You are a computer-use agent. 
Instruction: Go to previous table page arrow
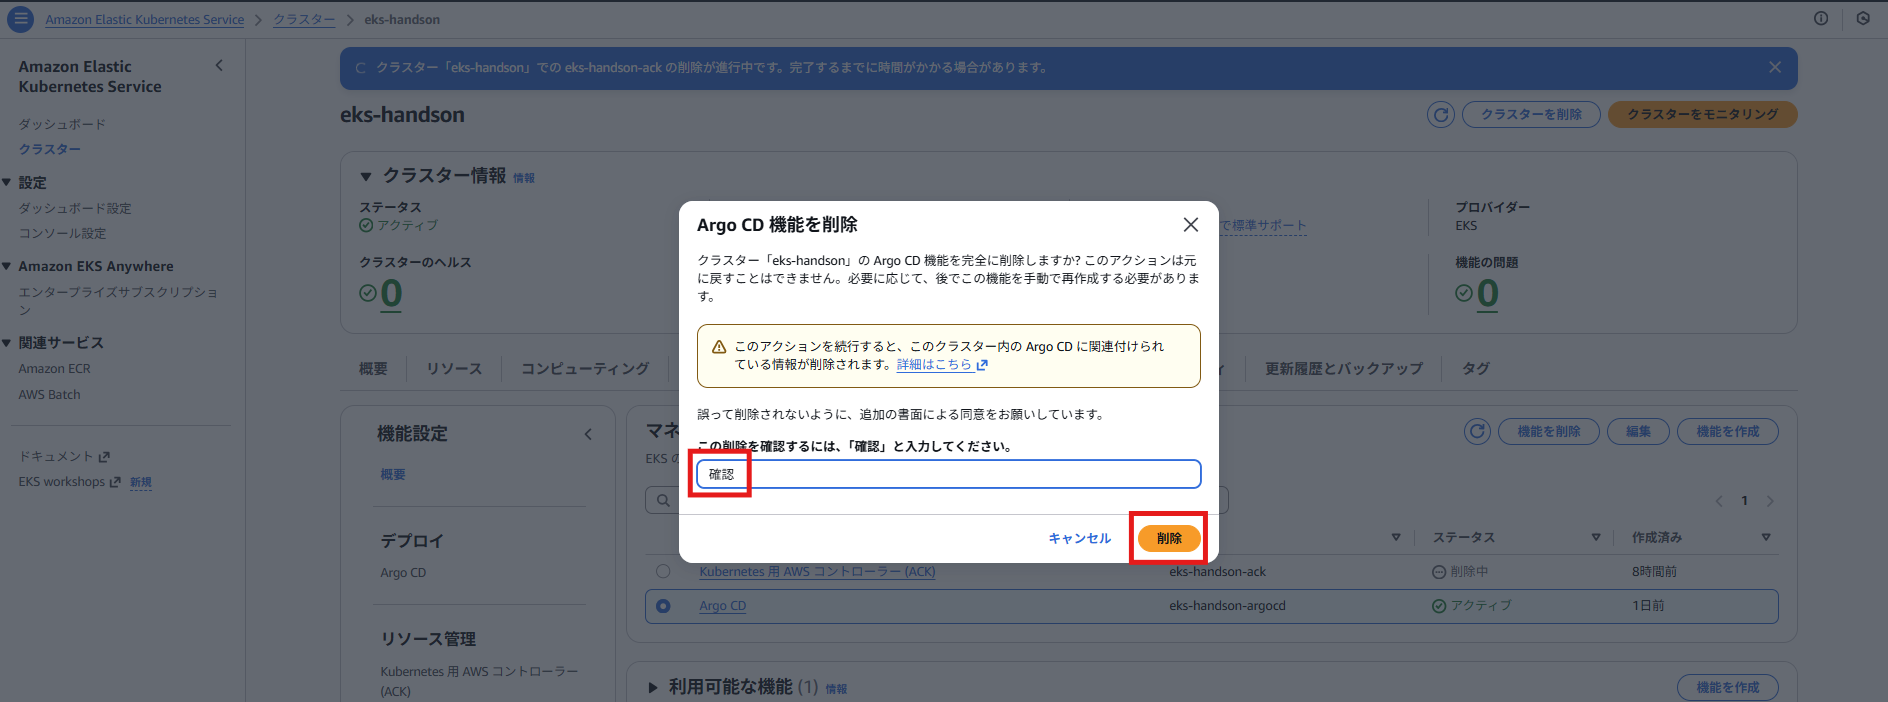click(1719, 501)
